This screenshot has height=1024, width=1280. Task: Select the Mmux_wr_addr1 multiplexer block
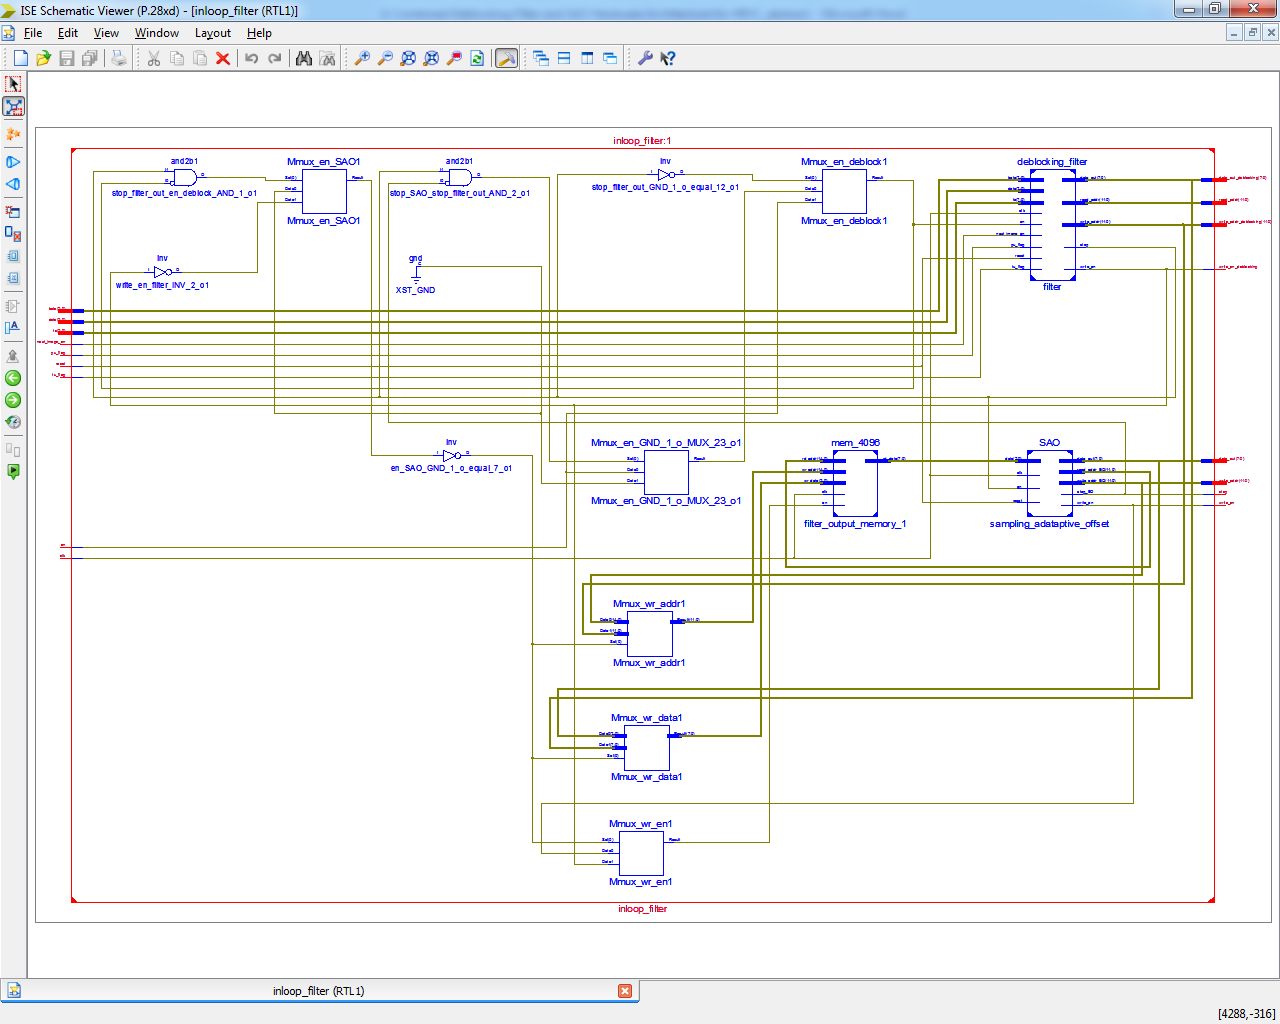pos(650,634)
